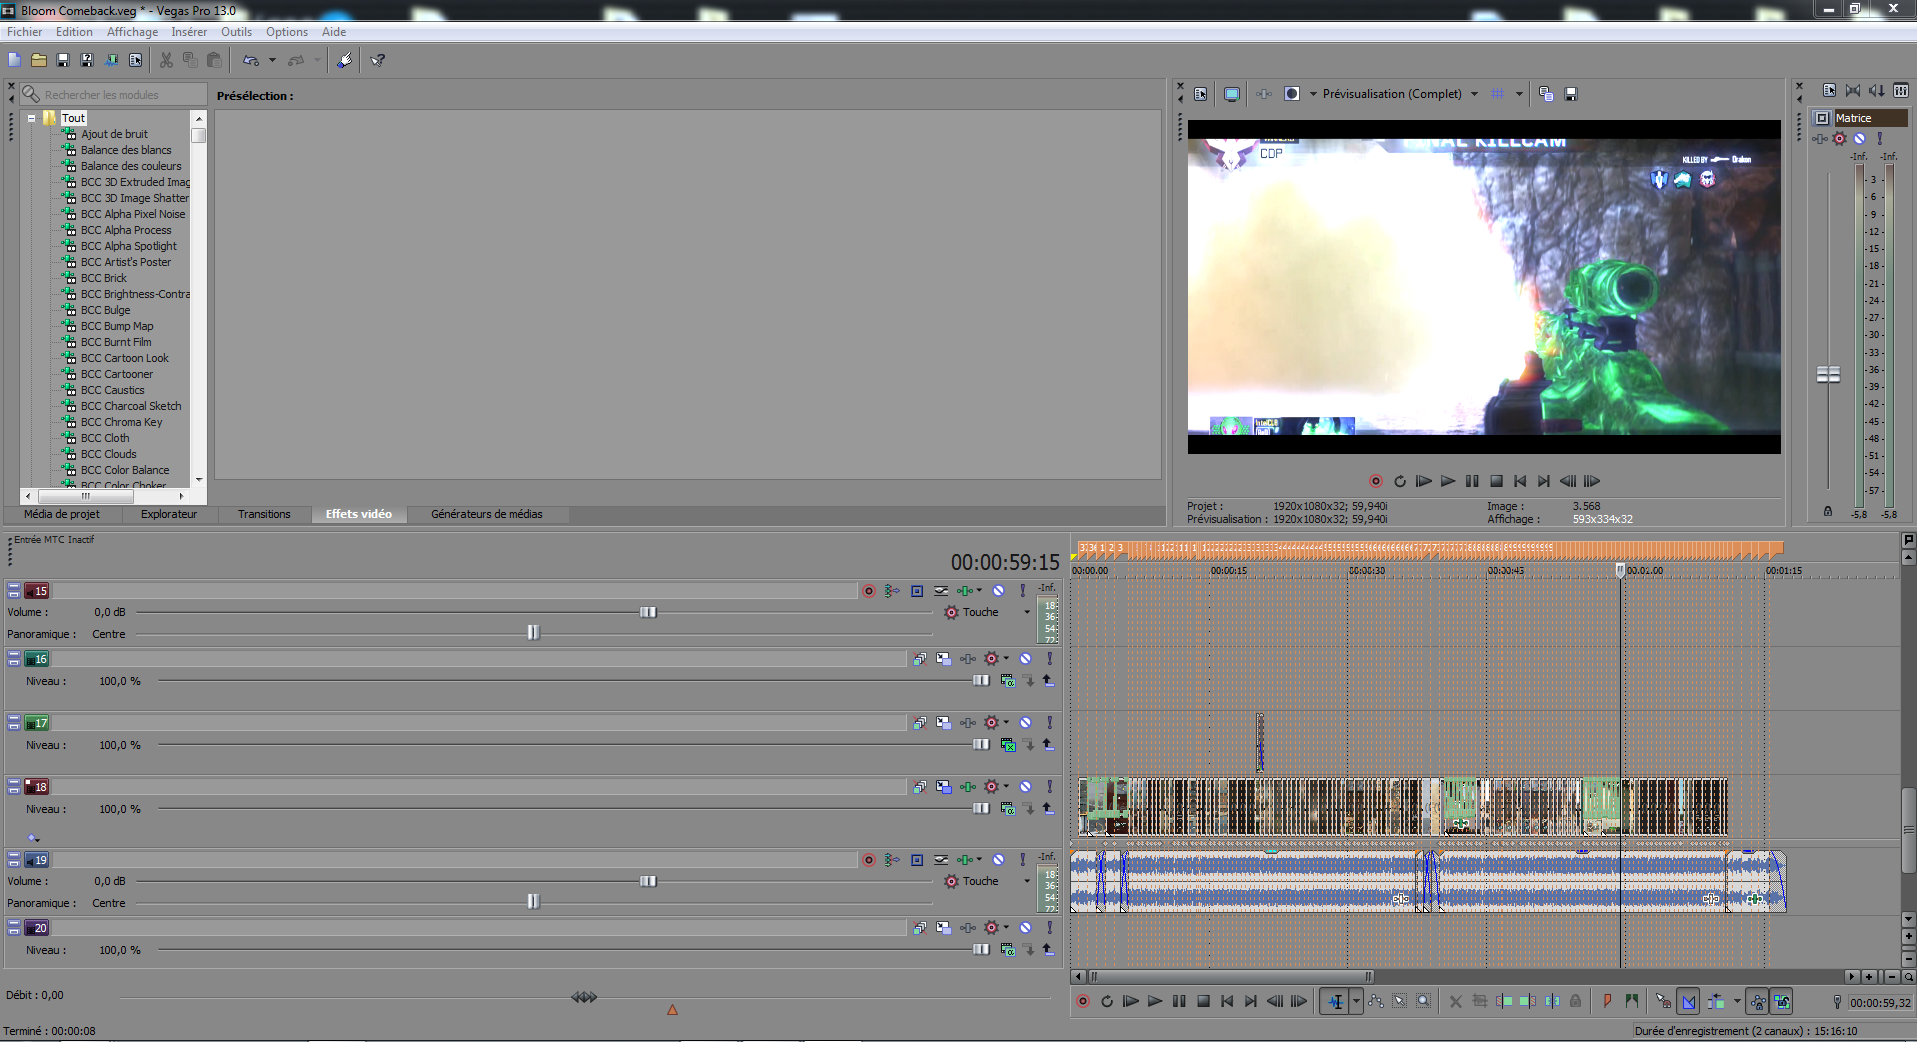
Task: Switch to the Média de projet tab
Action: pyautogui.click(x=62, y=514)
